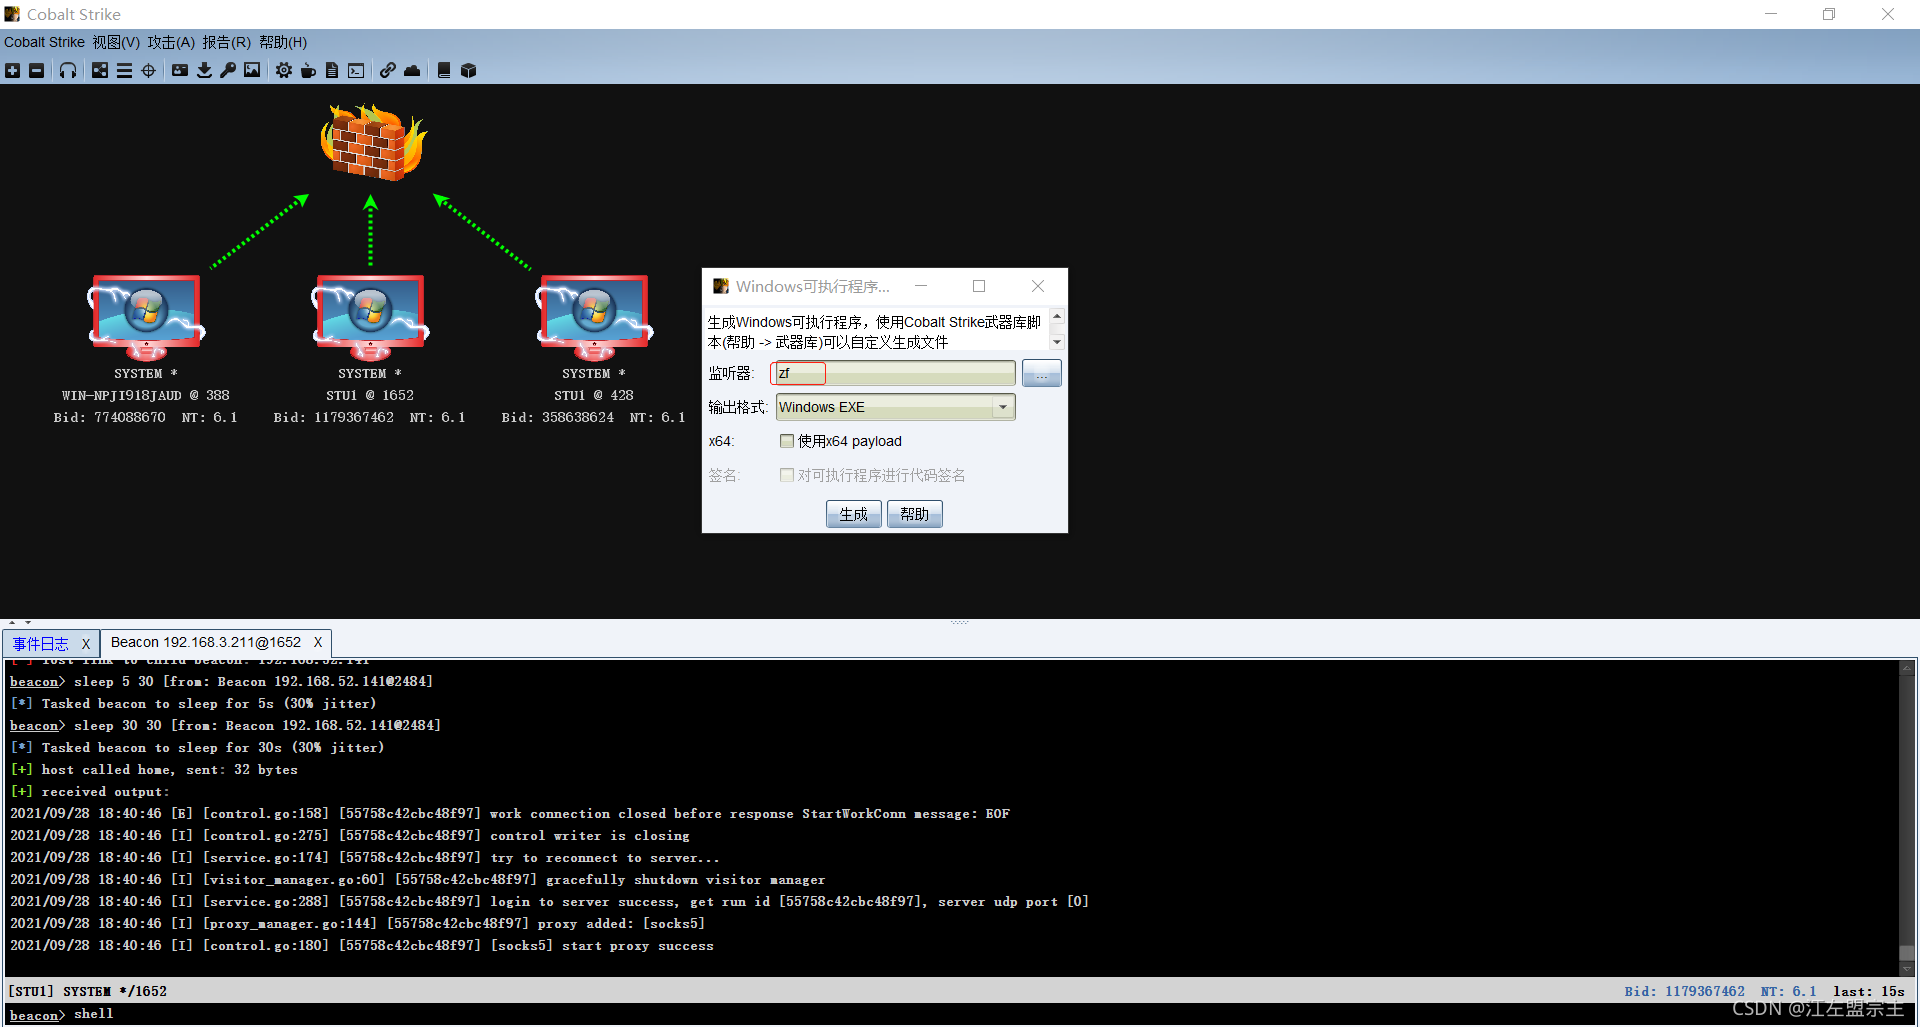The width and height of the screenshot is (1920, 1027).
Task: Click the 'Bid: 774088670' label under the first host
Action: point(110,418)
